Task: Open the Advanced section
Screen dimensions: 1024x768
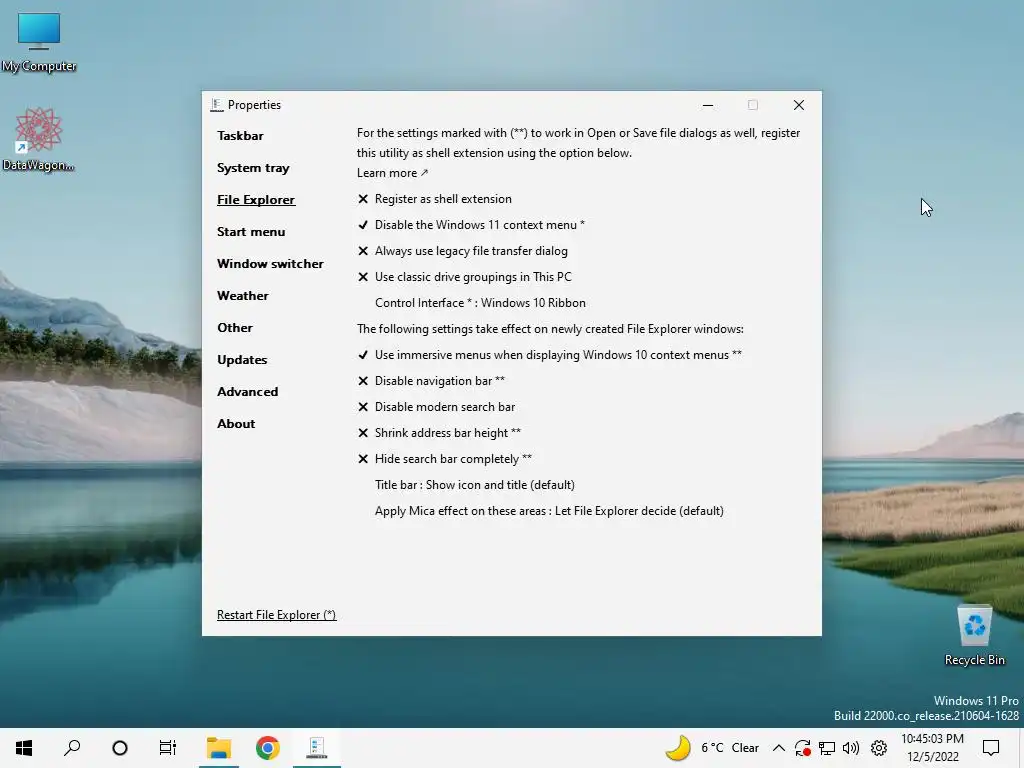Action: [x=248, y=392]
